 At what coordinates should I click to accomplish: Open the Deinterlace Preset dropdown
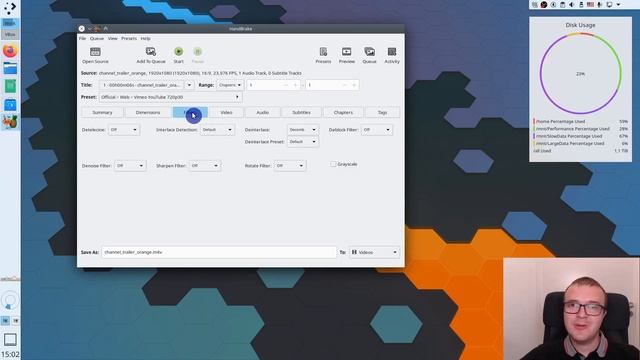(x=302, y=142)
